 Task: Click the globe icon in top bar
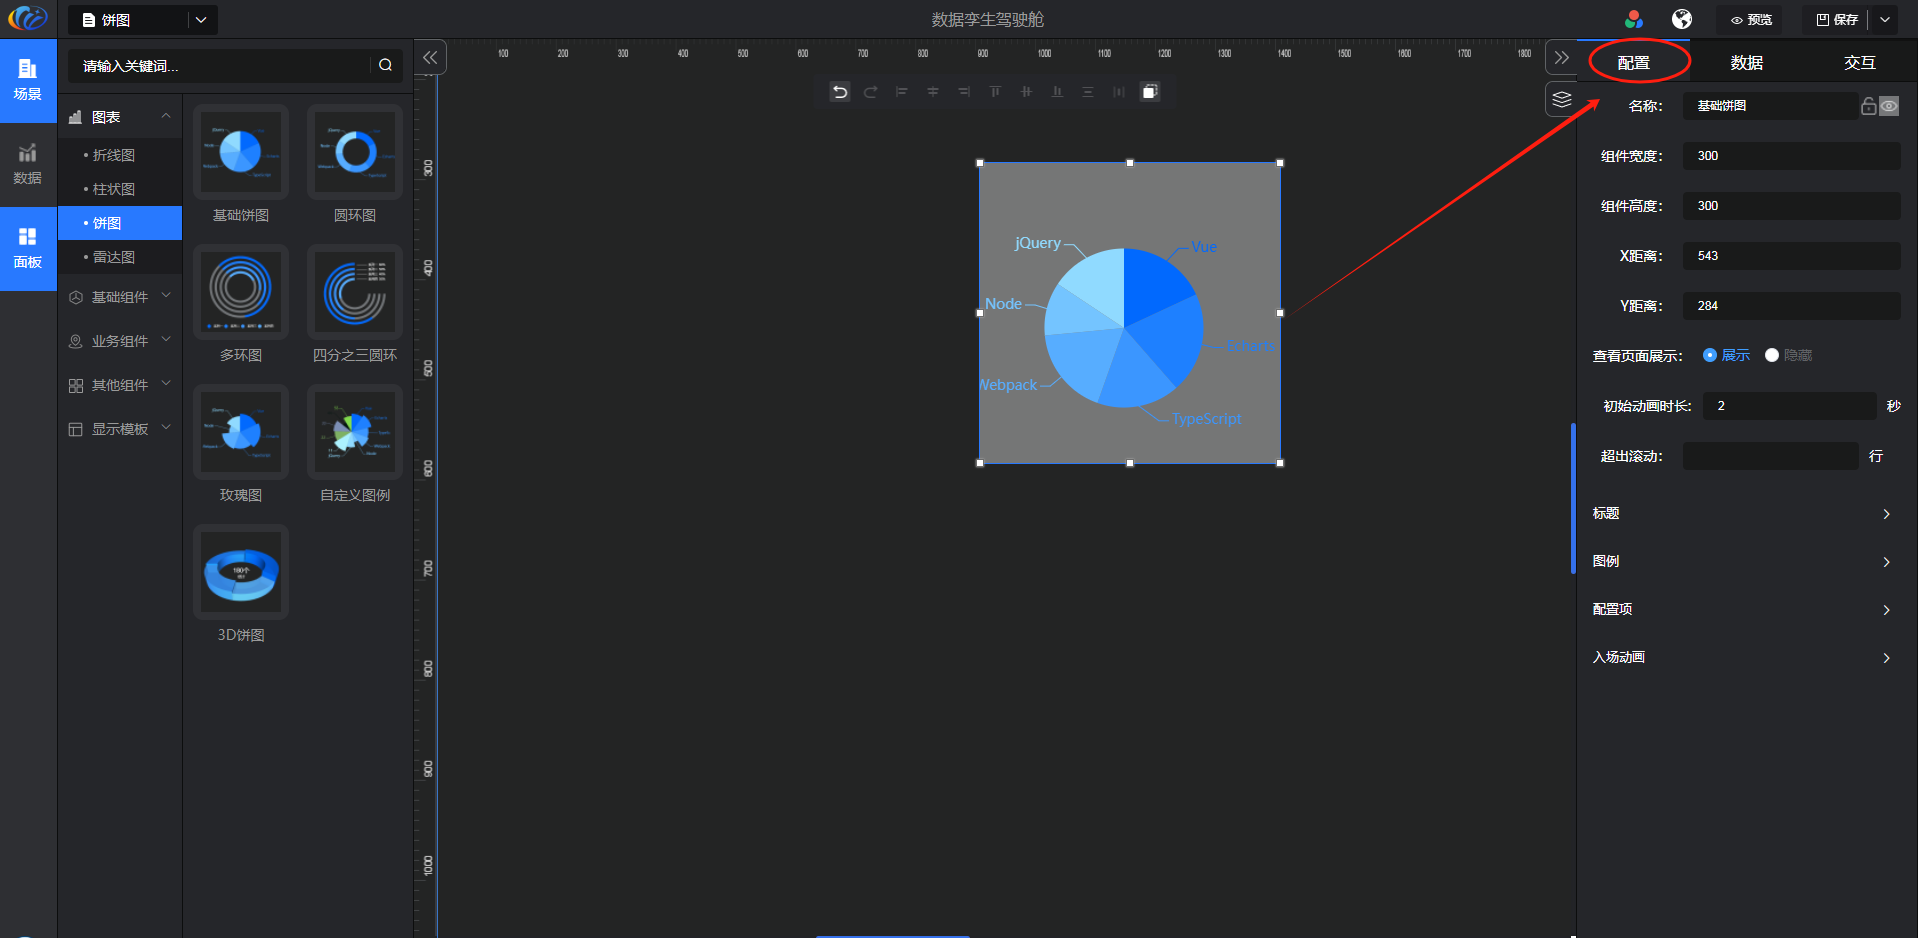1682,20
